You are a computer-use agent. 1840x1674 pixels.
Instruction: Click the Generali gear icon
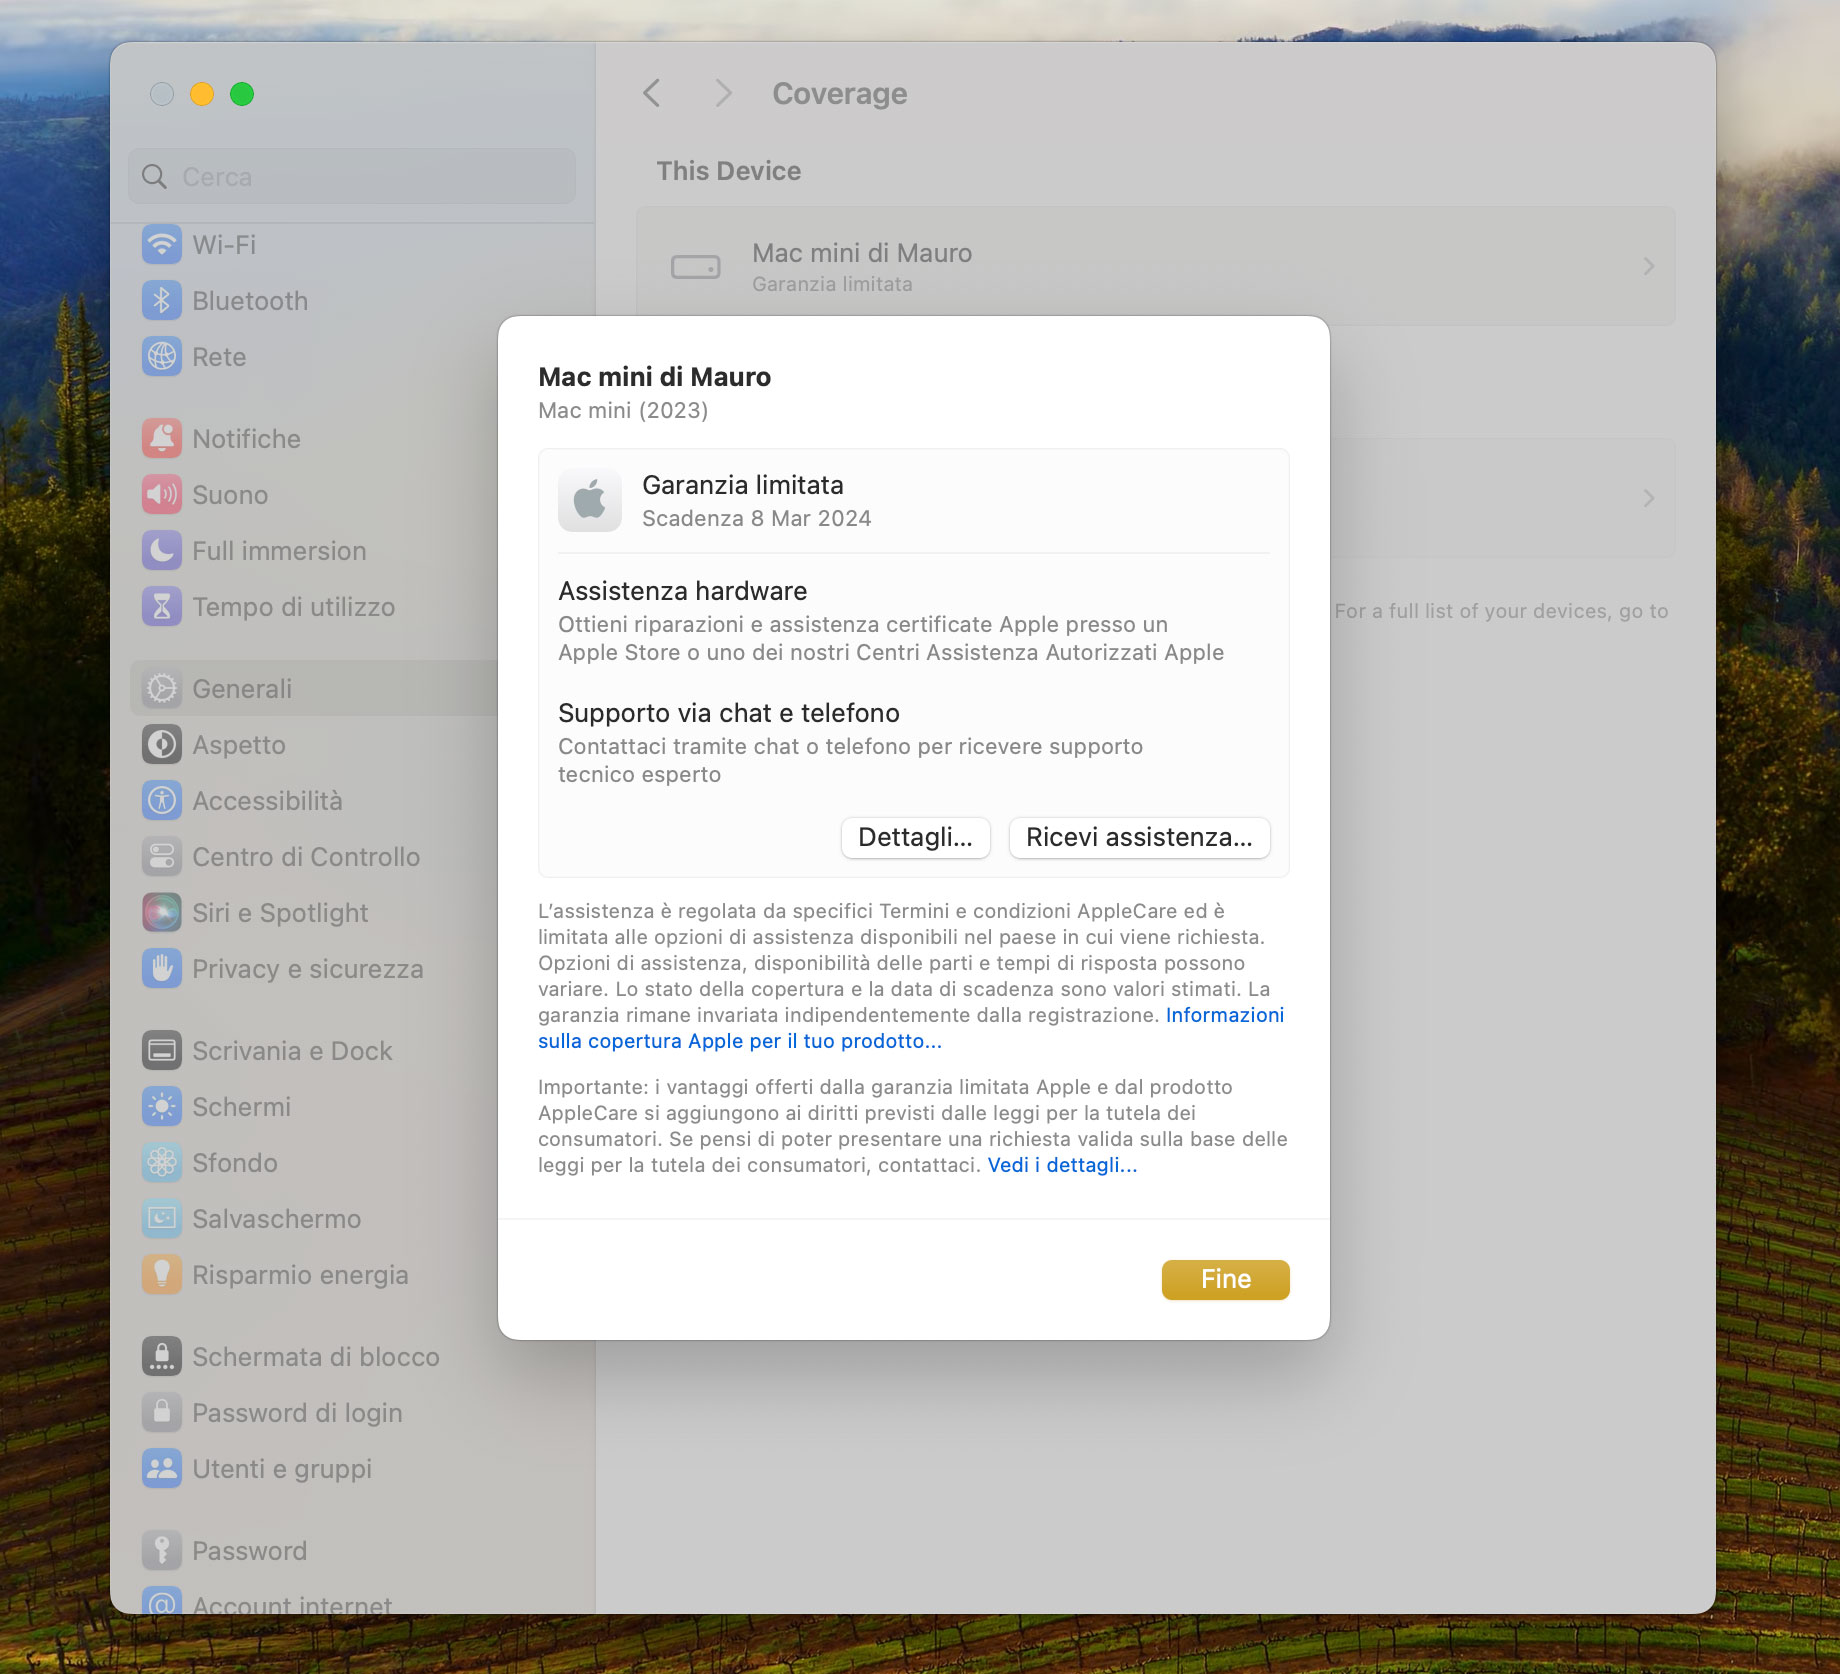click(x=162, y=688)
